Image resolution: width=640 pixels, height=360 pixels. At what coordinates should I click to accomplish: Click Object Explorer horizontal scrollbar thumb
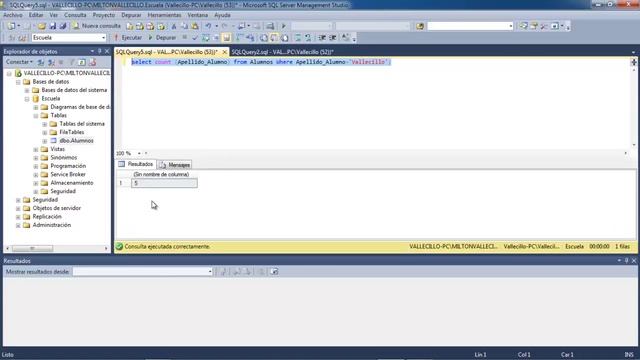[x=32, y=248]
